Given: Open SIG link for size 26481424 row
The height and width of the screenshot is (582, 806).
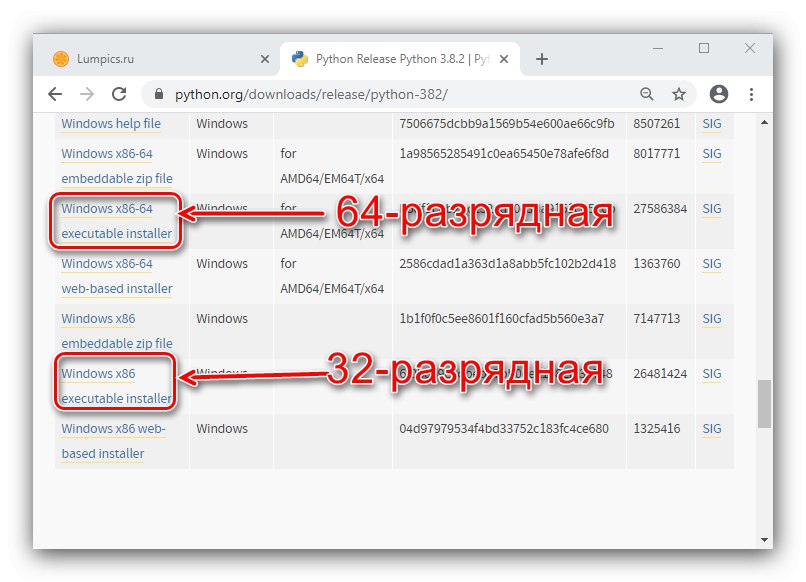Looking at the screenshot, I should (x=712, y=374).
